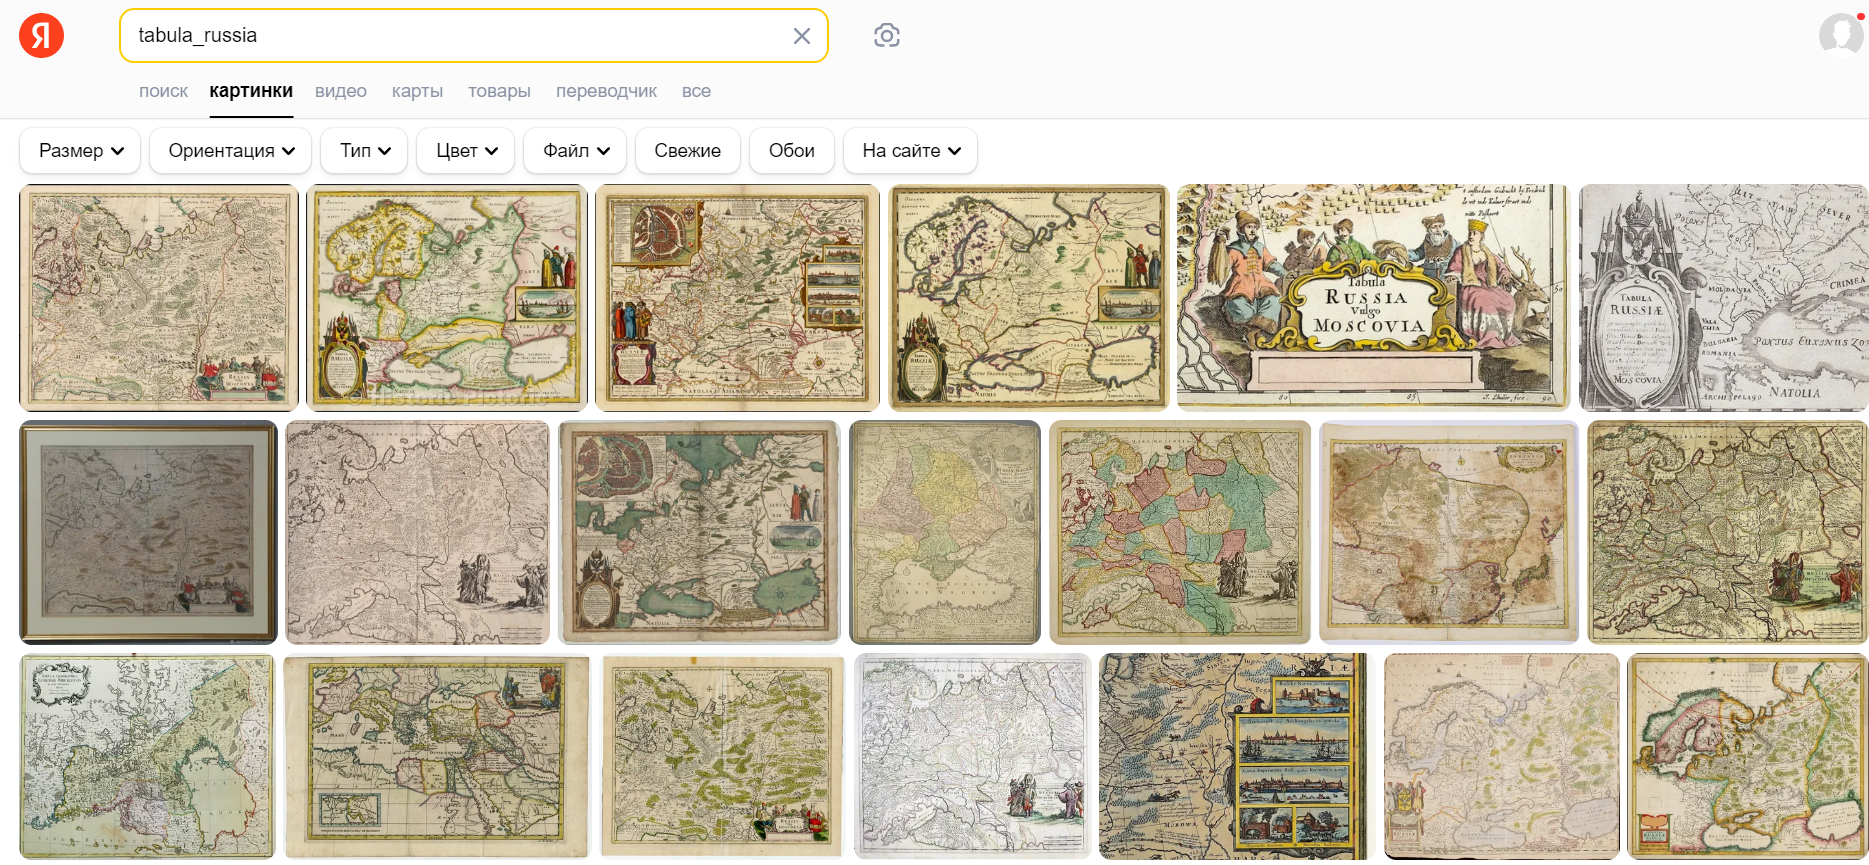Expand the Файл filter dropdown
This screenshot has width=1869, height=865.
[x=575, y=150]
